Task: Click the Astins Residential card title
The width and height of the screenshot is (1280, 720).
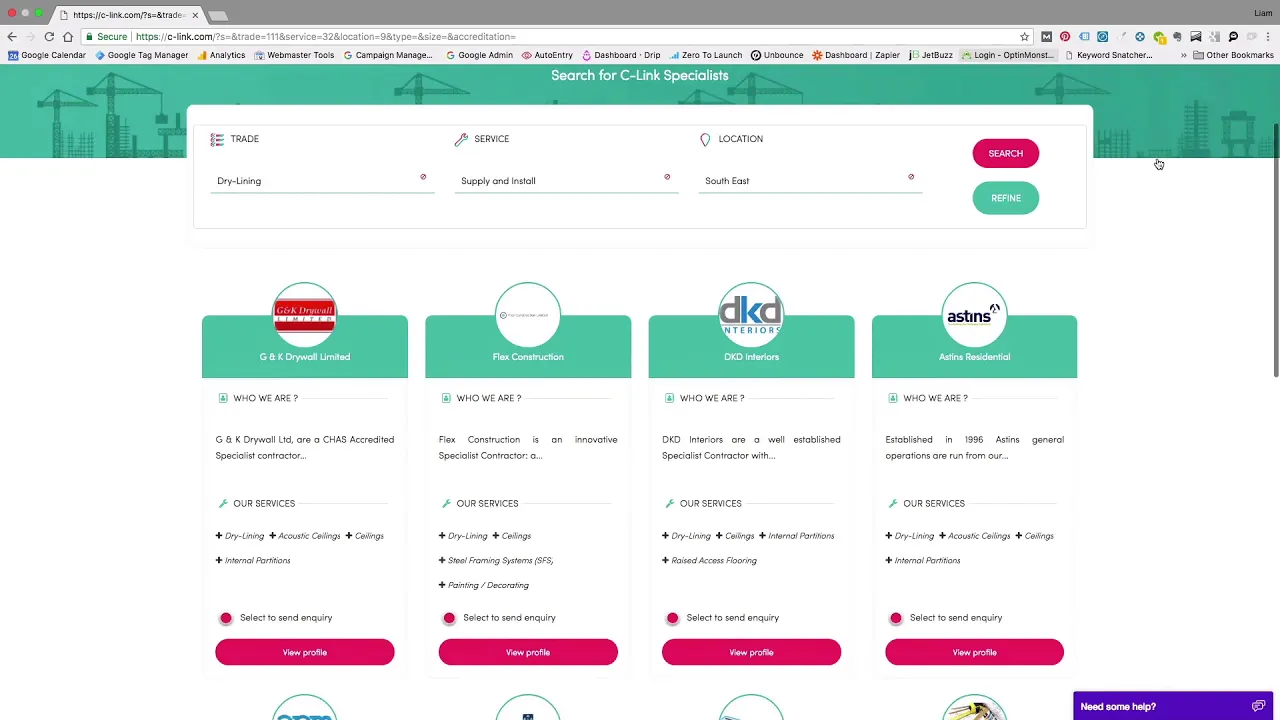Action: tap(974, 357)
